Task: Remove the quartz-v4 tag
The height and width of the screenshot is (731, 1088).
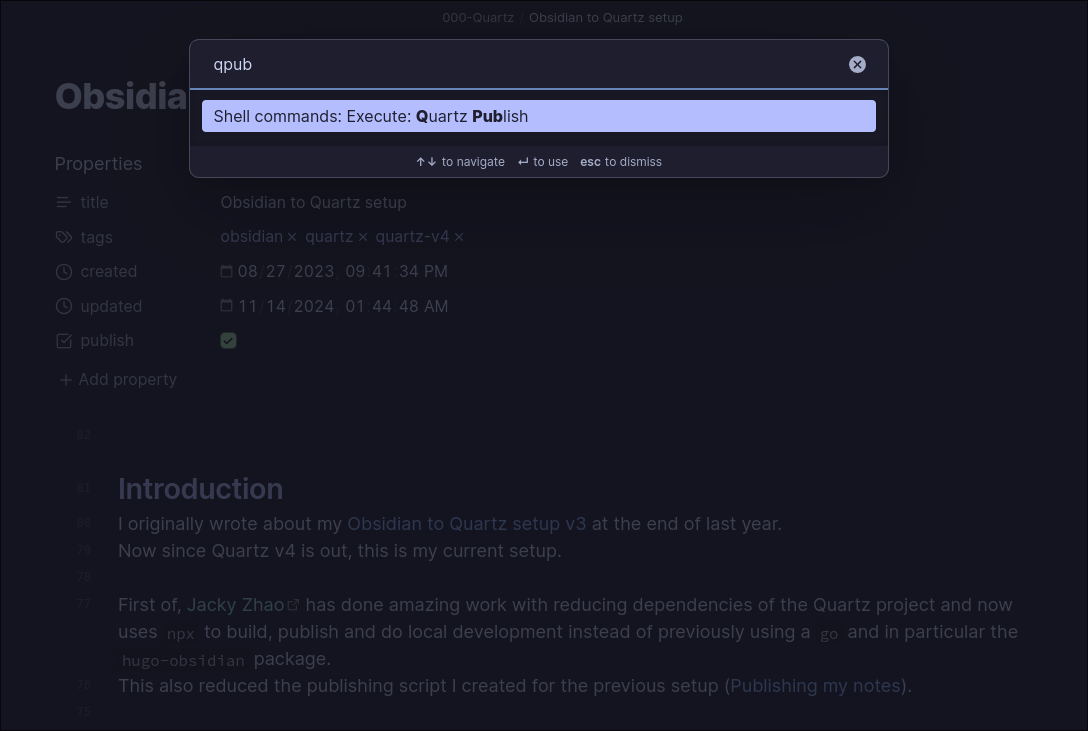Action: tap(459, 237)
